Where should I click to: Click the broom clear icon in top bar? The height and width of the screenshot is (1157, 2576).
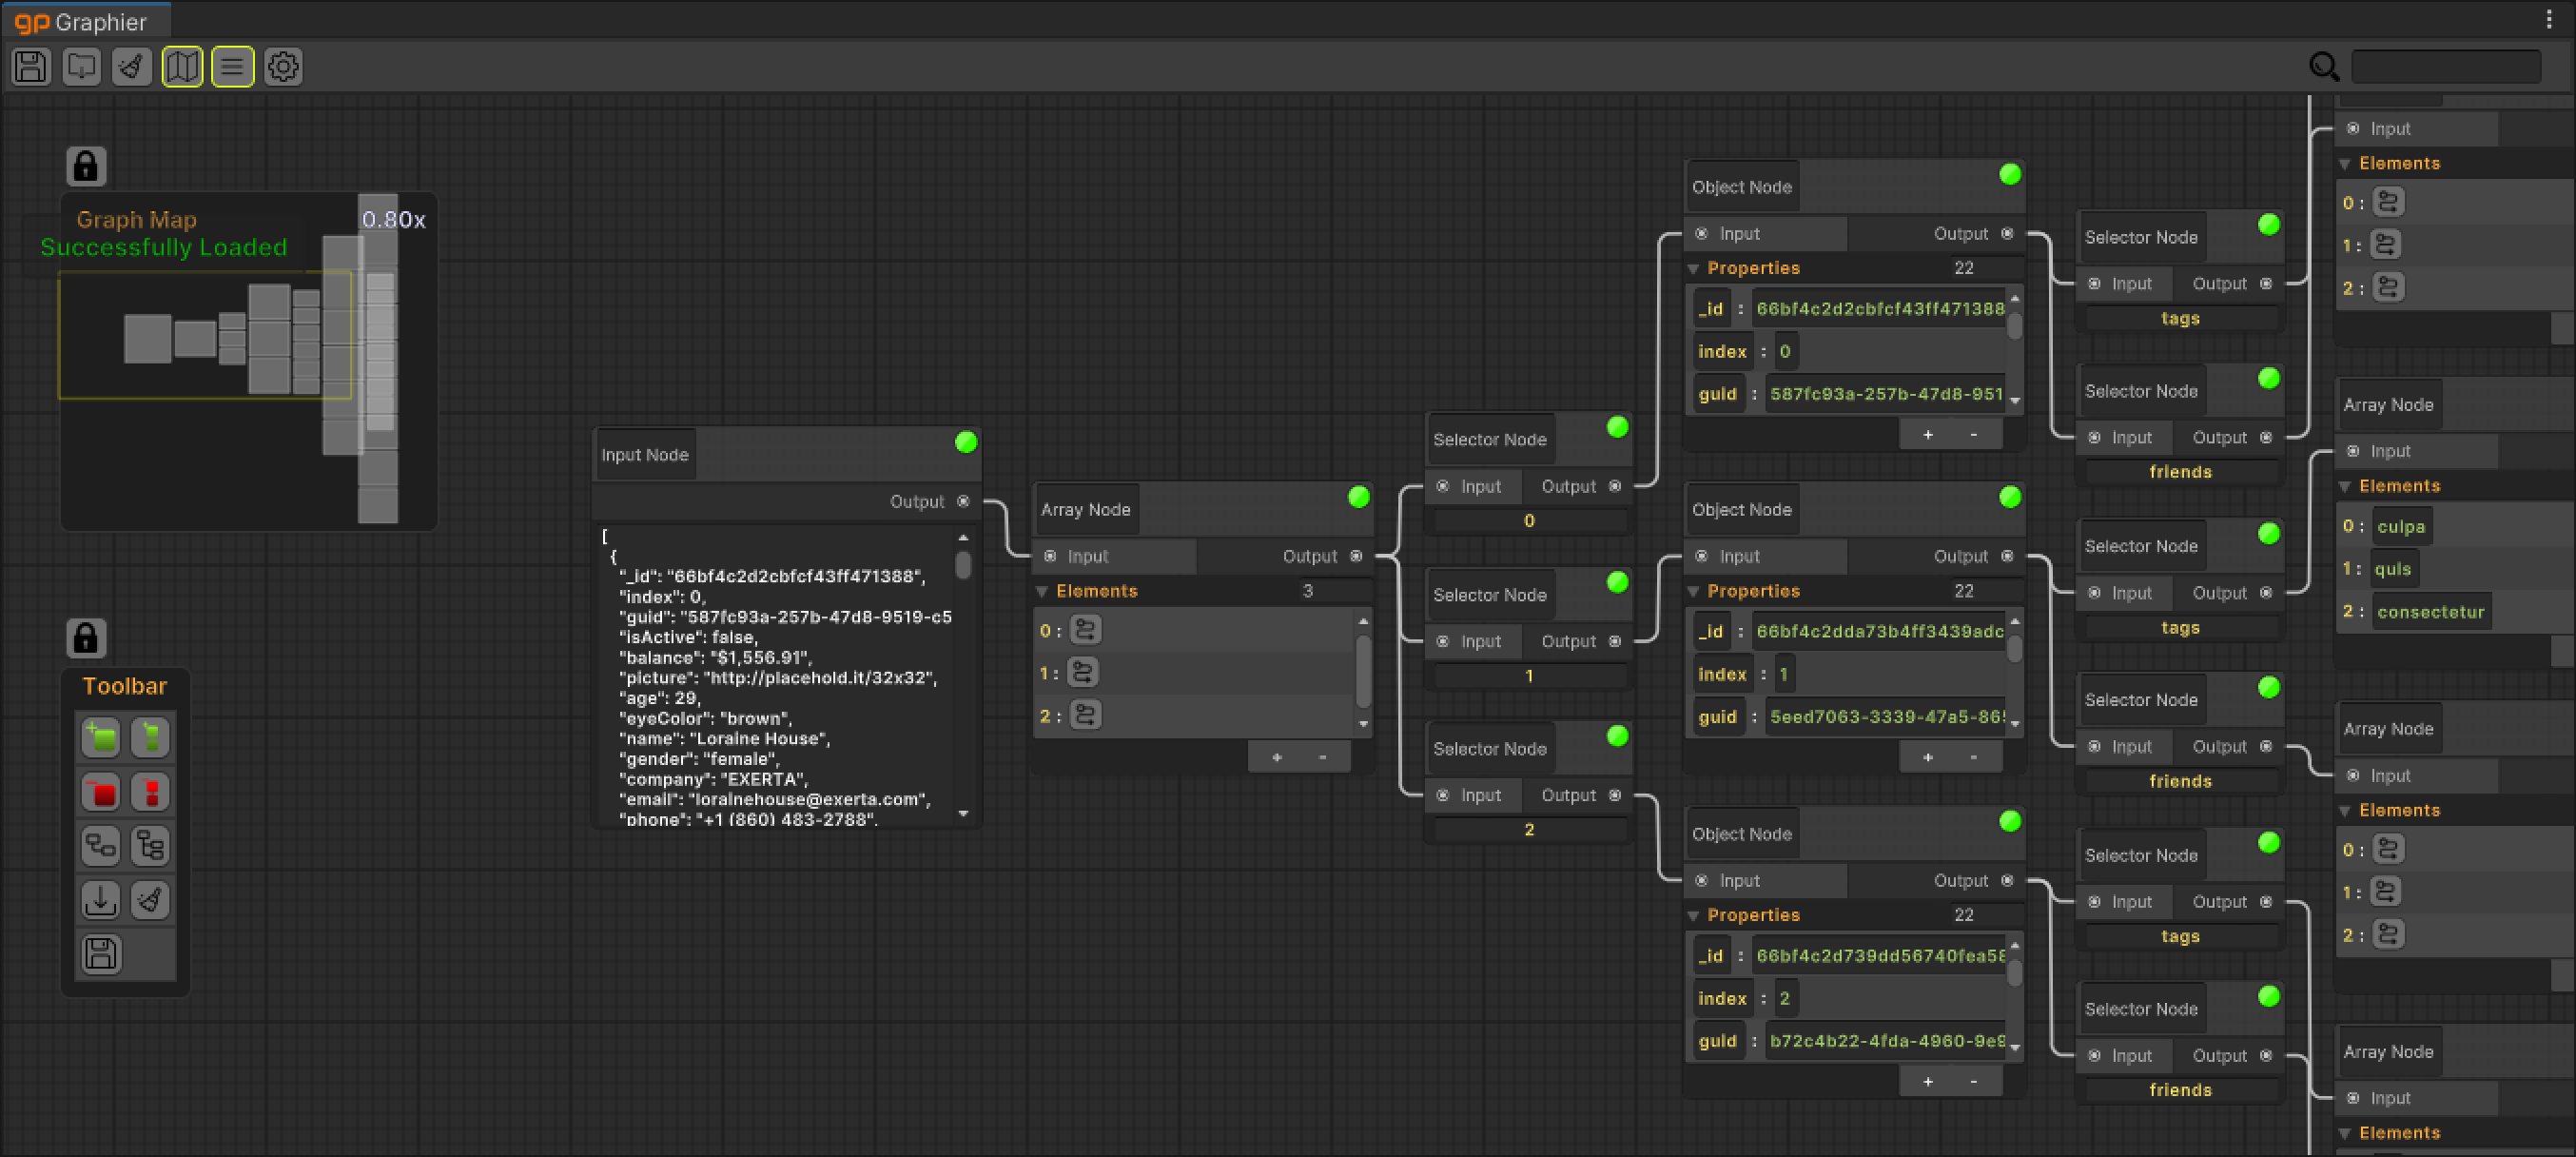pos(132,67)
